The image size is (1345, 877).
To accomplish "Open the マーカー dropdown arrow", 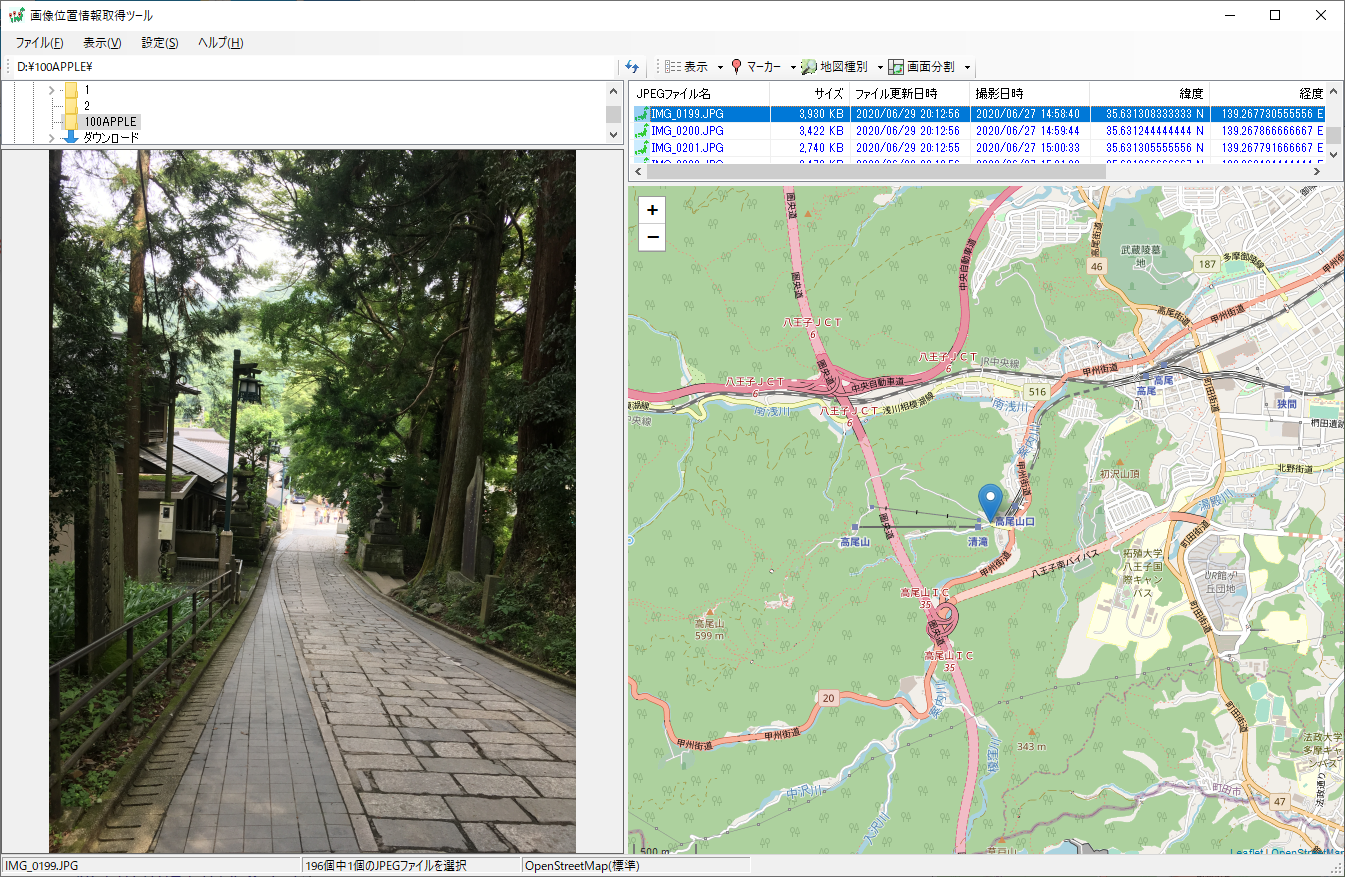I will [x=793, y=68].
